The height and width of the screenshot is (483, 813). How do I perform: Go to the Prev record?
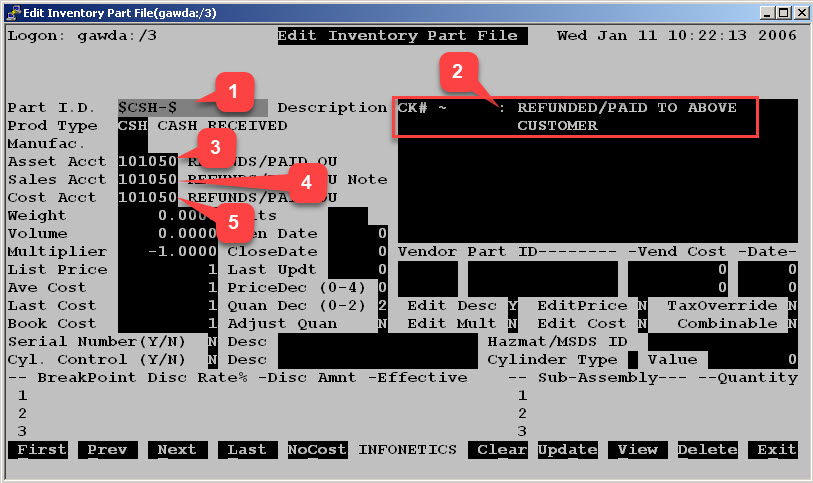[x=106, y=450]
